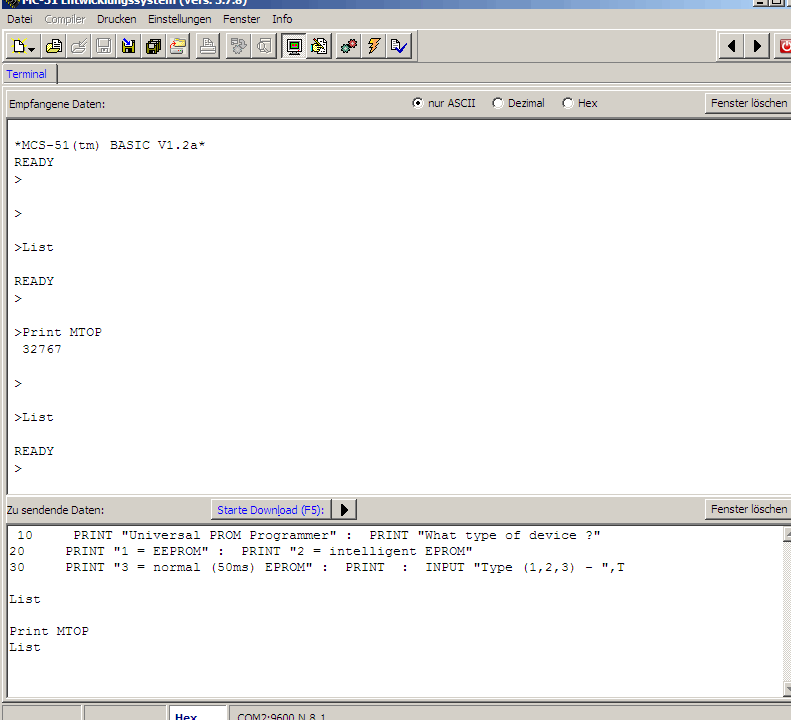Open the new file dropdown arrow
791x720 pixels.
[32, 49]
